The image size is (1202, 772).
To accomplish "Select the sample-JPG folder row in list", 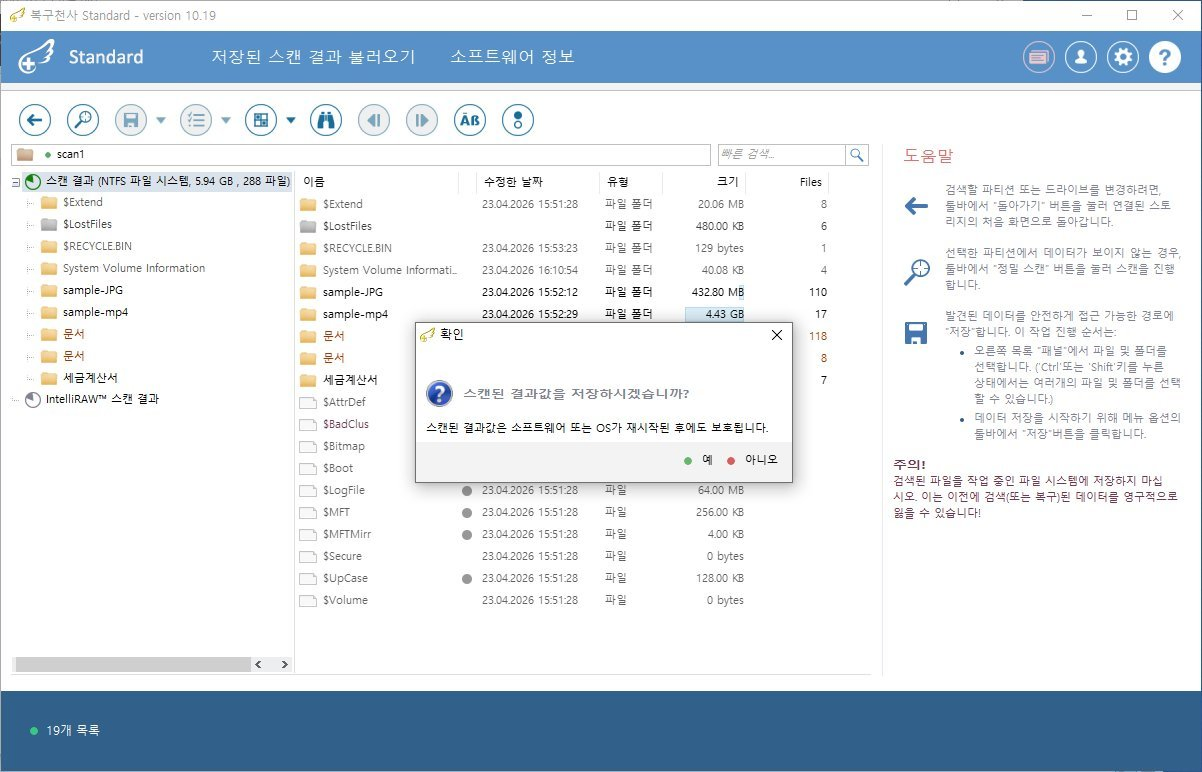I will click(565, 292).
